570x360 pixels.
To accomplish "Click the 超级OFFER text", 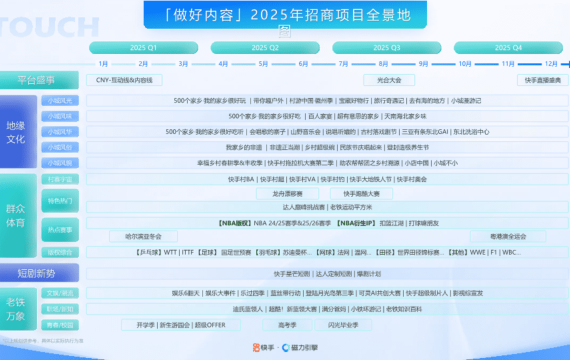I will click(x=210, y=325).
